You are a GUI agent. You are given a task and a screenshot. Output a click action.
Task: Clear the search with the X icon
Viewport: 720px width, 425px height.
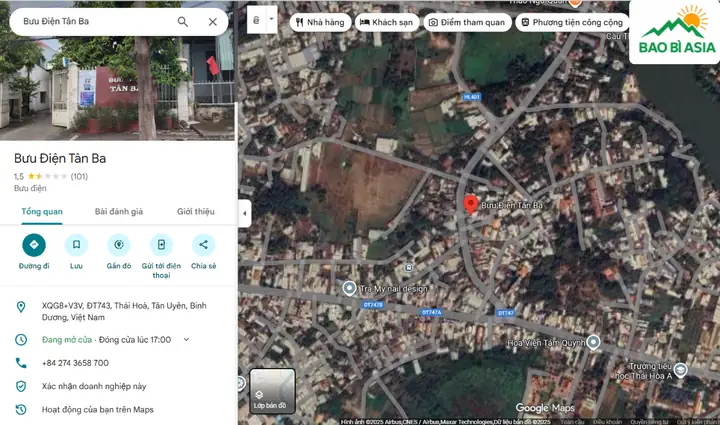[x=213, y=22]
